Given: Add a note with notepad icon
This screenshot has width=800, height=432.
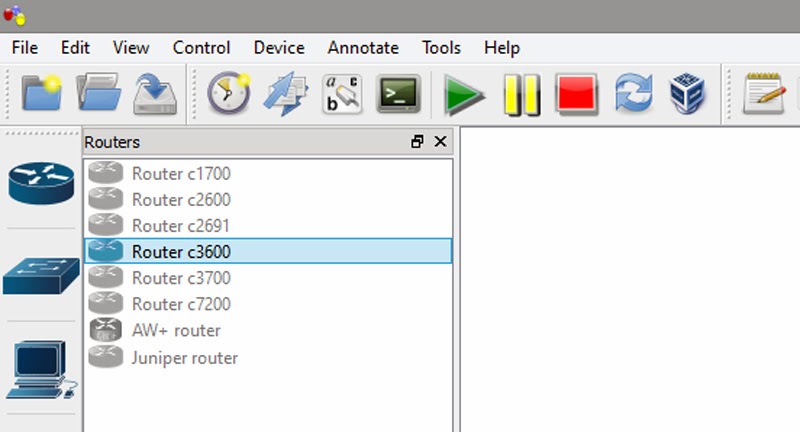Looking at the screenshot, I should (764, 93).
